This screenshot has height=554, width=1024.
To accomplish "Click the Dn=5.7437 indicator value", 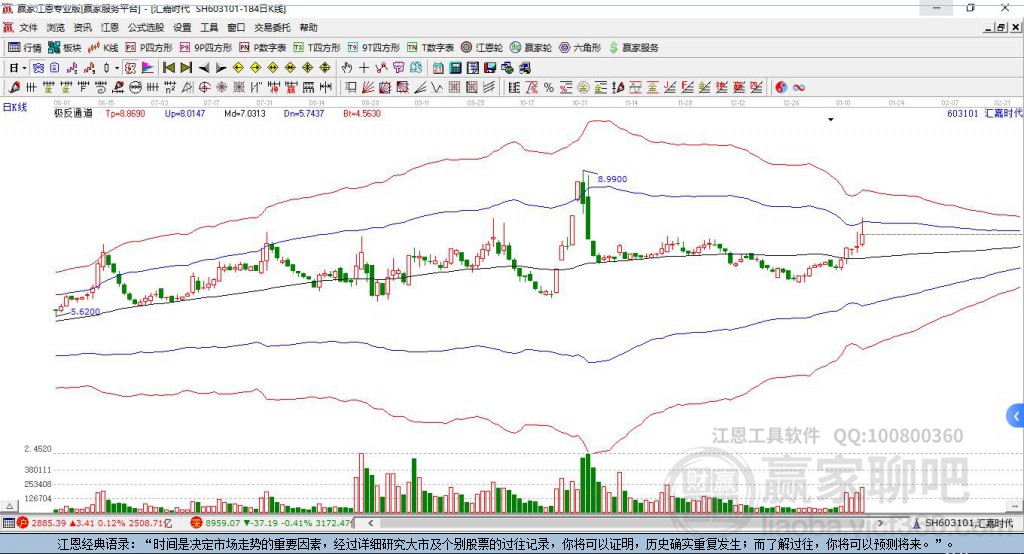I will click(x=304, y=113).
